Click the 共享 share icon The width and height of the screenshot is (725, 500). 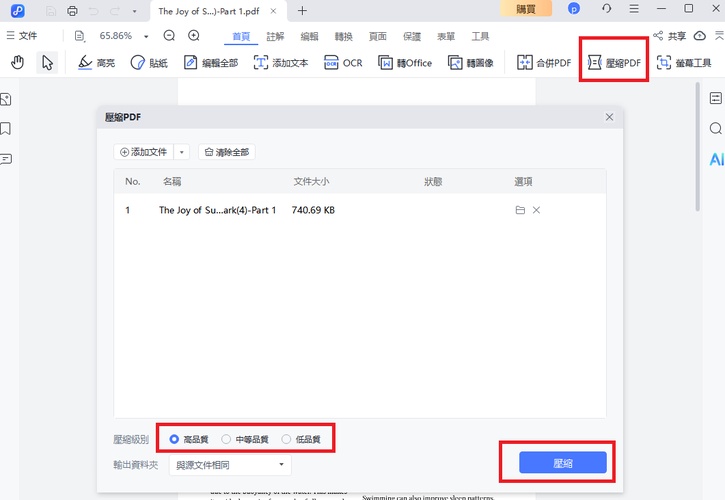(x=670, y=36)
